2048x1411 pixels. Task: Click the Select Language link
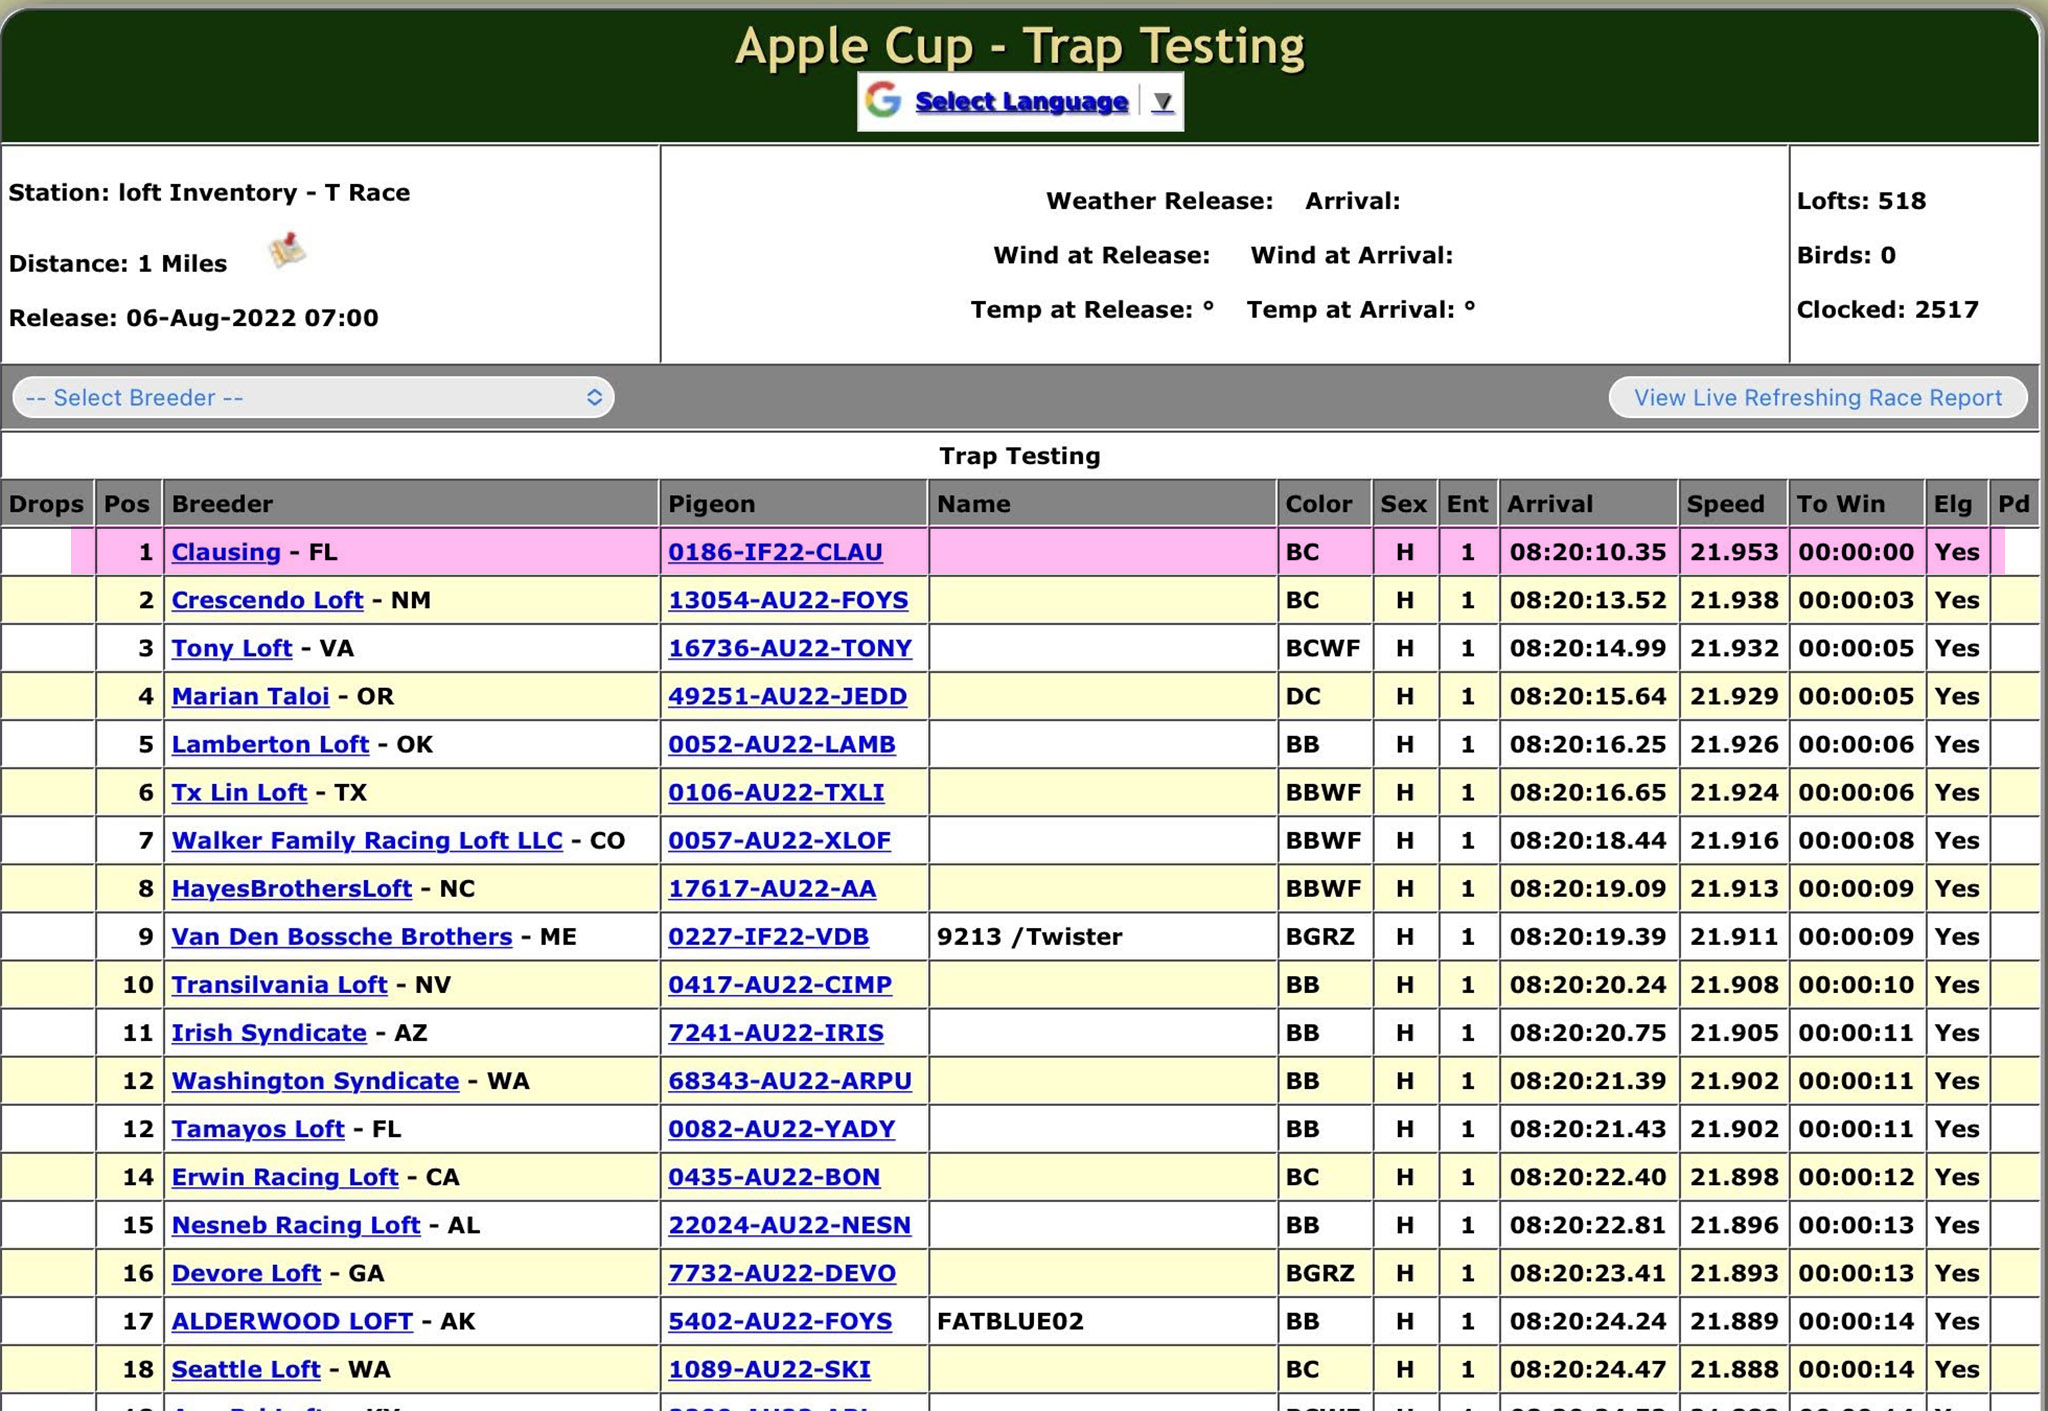1021,102
